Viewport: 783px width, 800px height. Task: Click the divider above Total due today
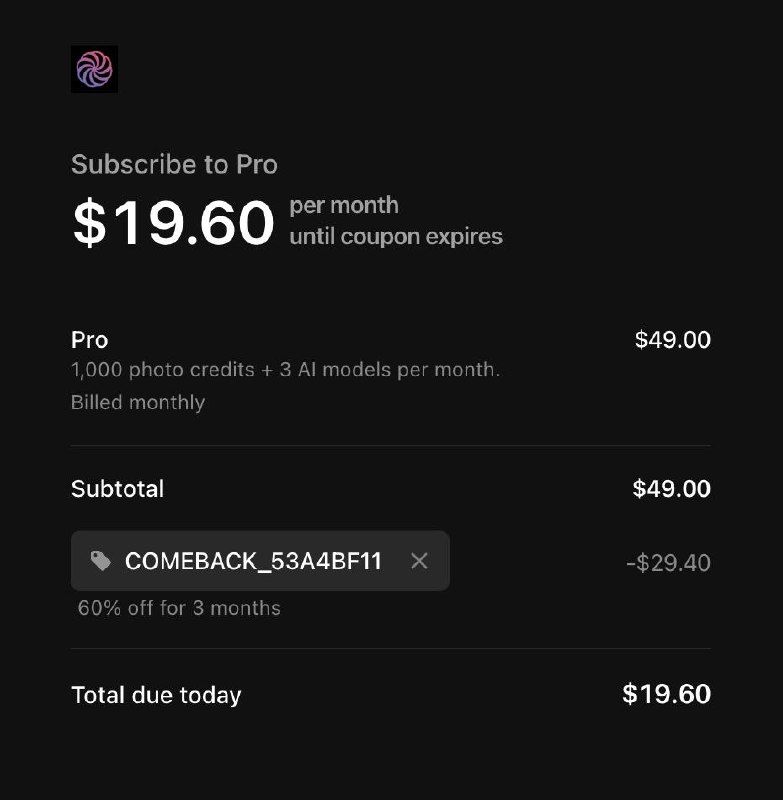pyautogui.click(x=390, y=648)
